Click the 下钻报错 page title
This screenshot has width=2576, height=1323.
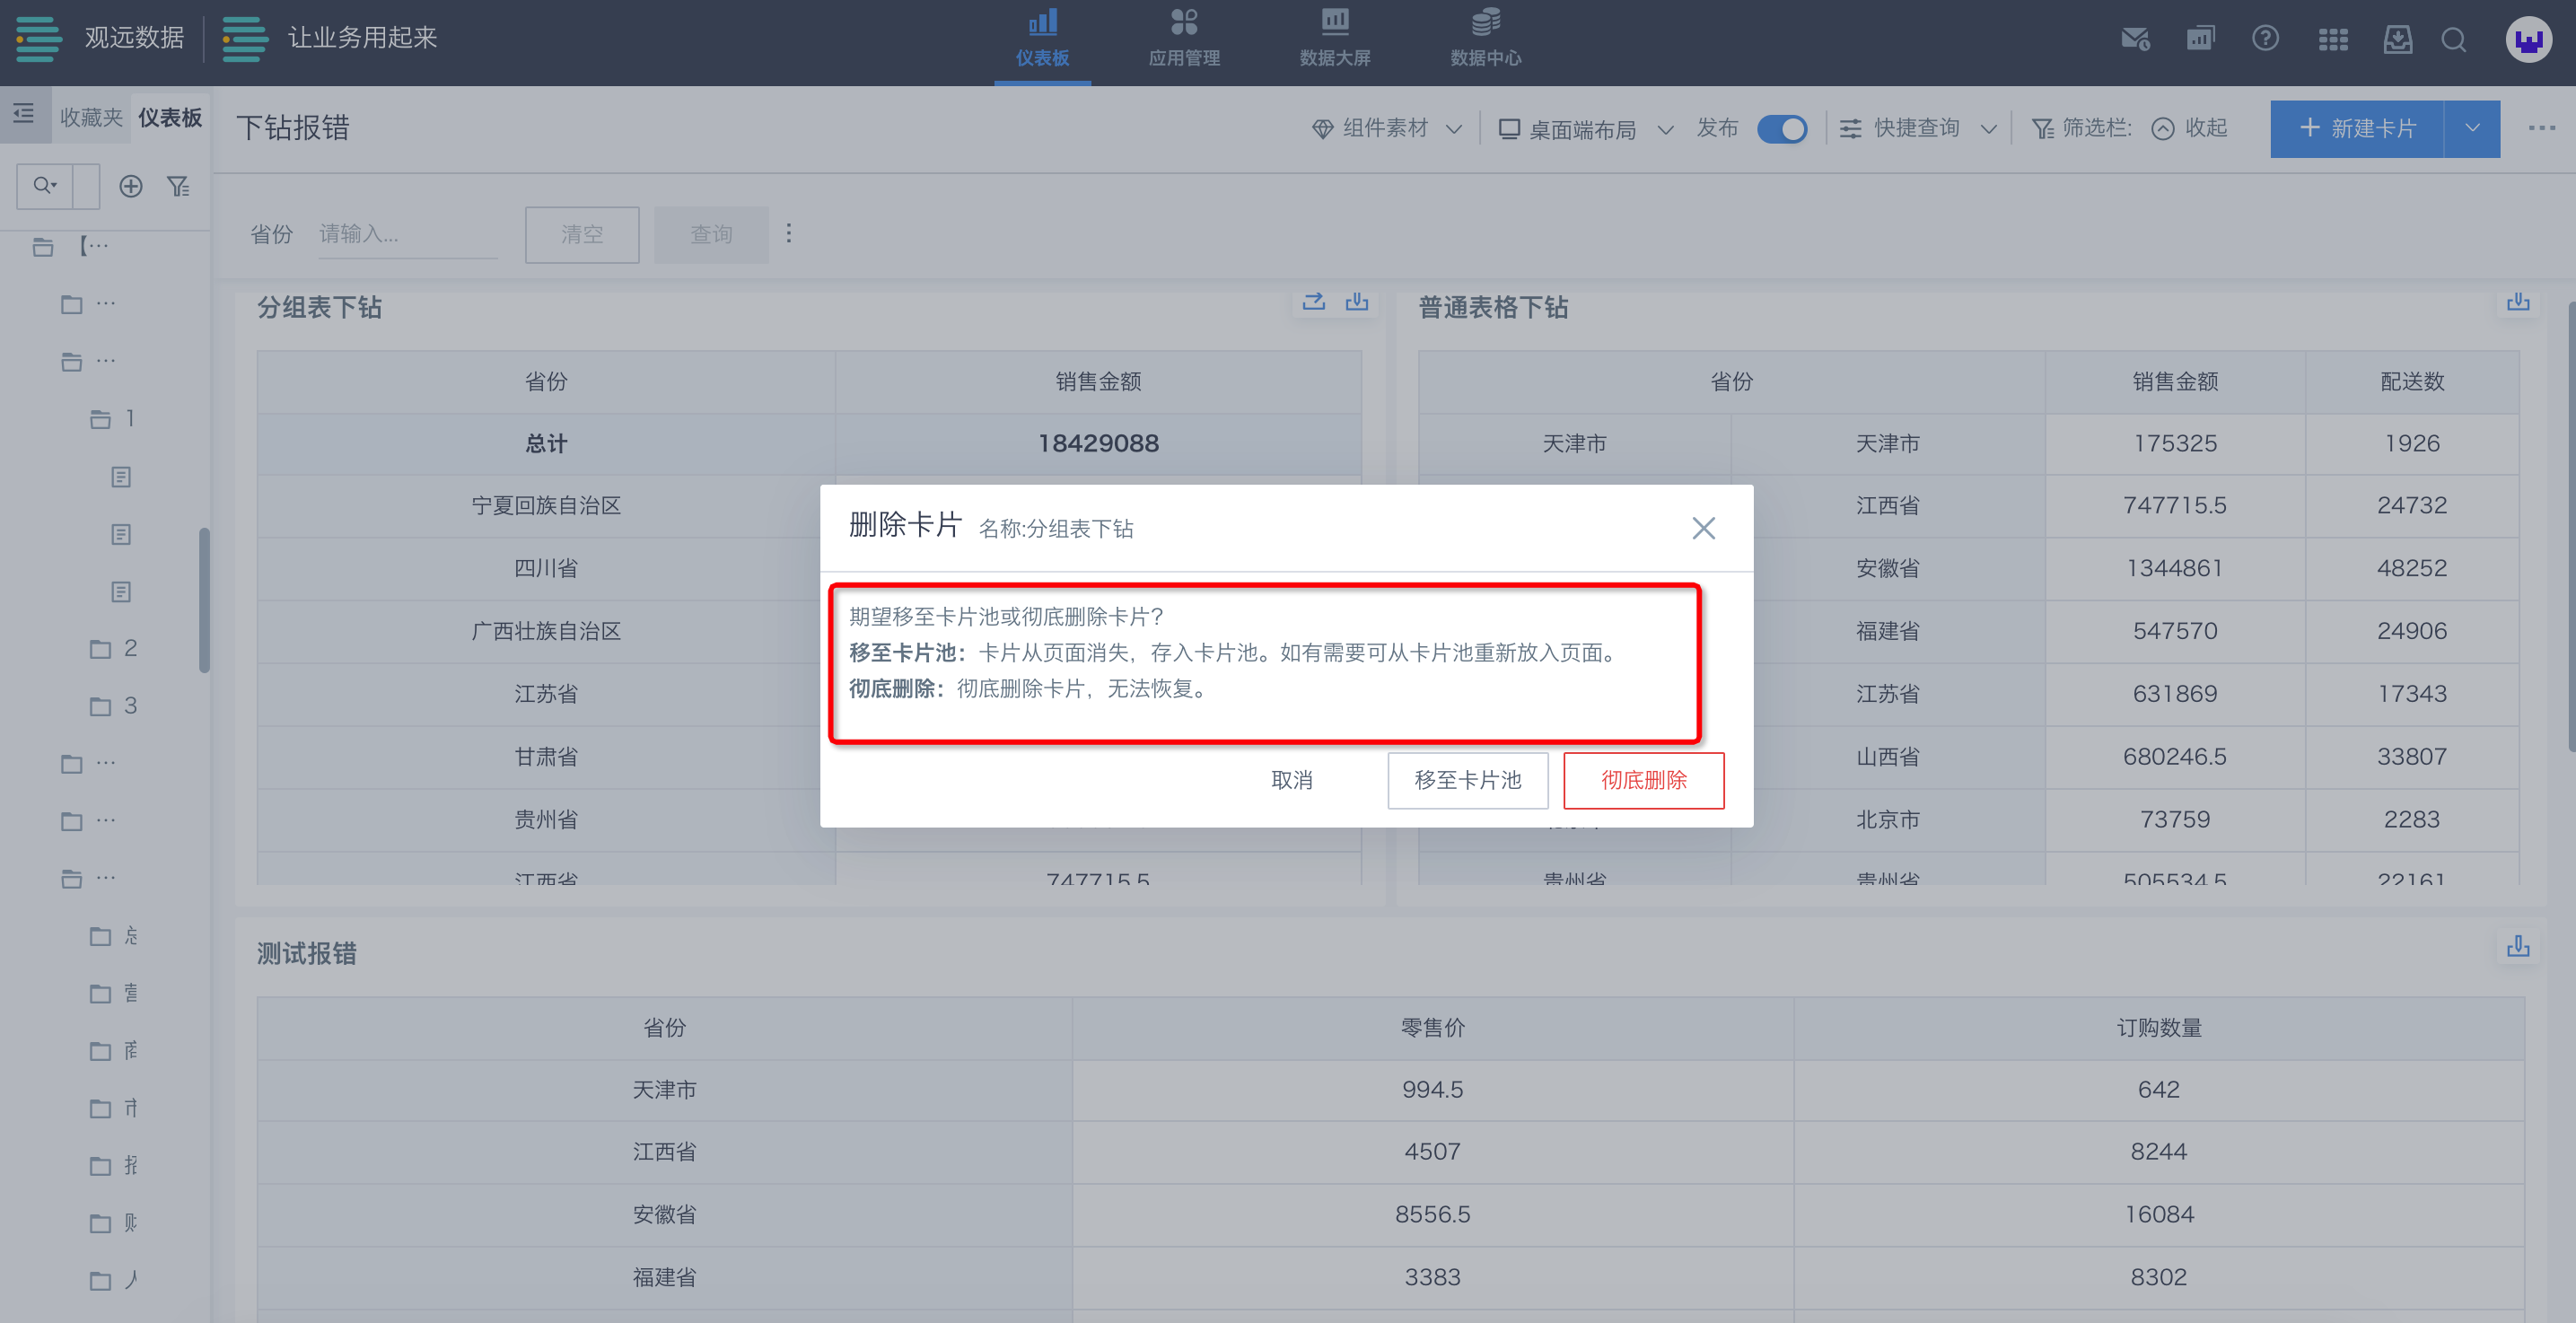pos(293,128)
